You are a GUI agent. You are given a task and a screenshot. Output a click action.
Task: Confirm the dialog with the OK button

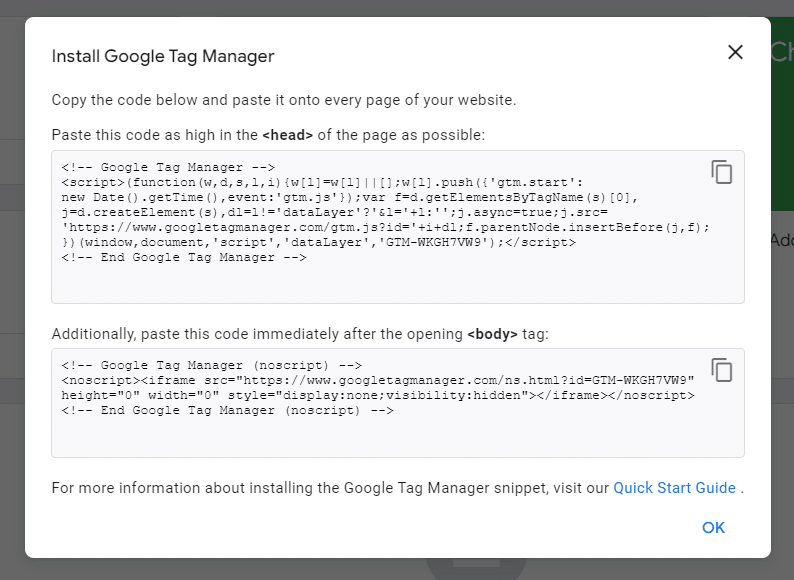tap(713, 528)
